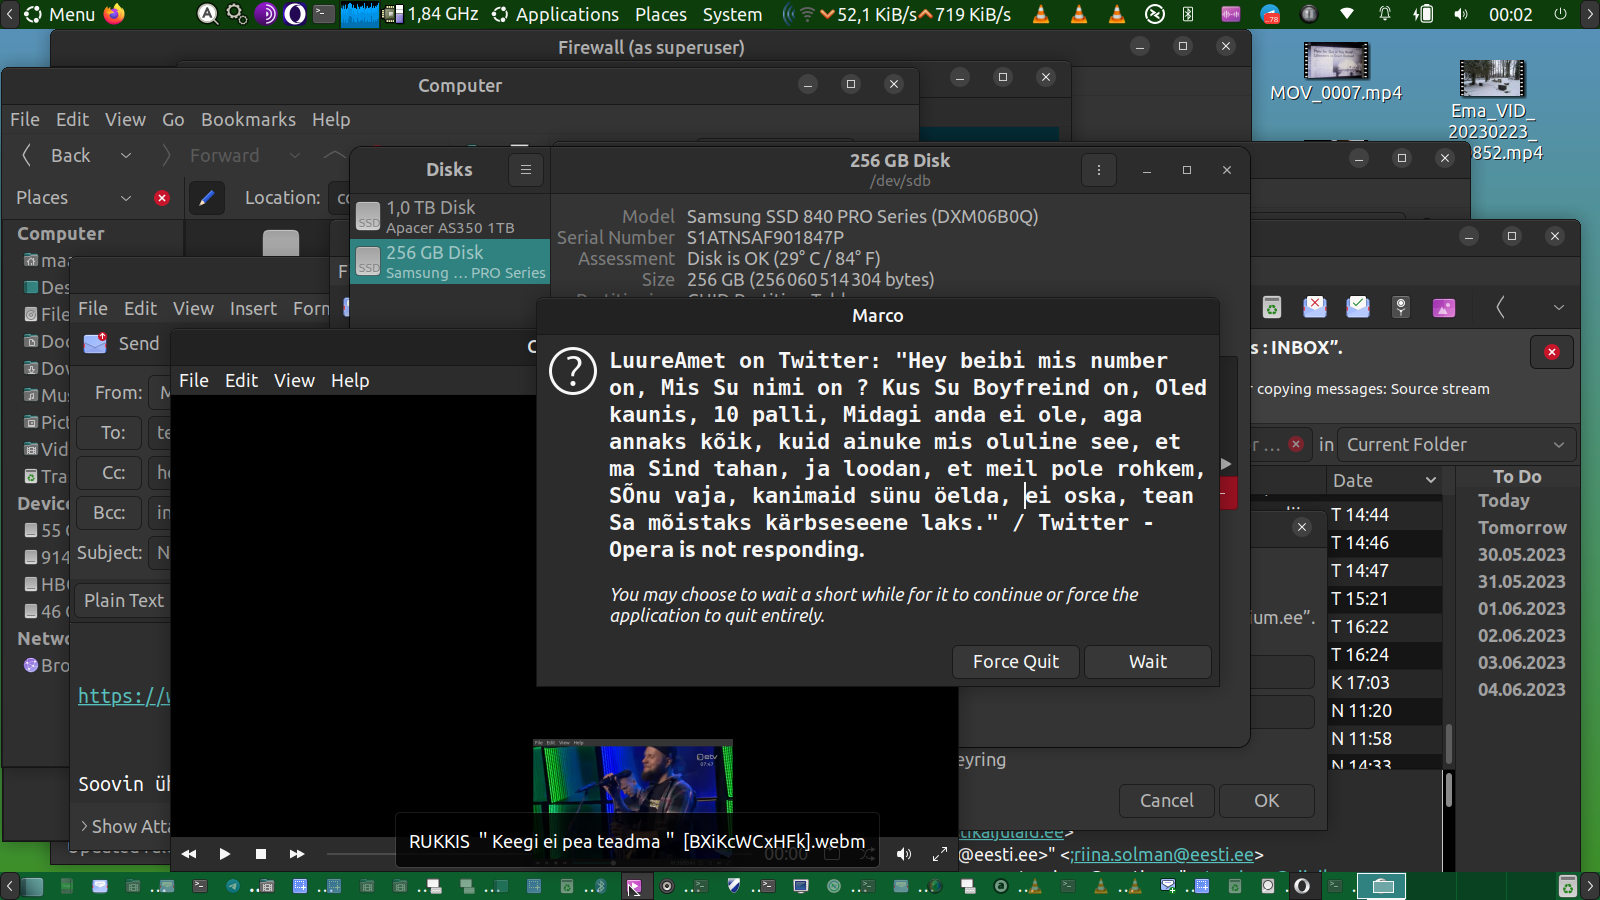Mute the video player volume

904,854
